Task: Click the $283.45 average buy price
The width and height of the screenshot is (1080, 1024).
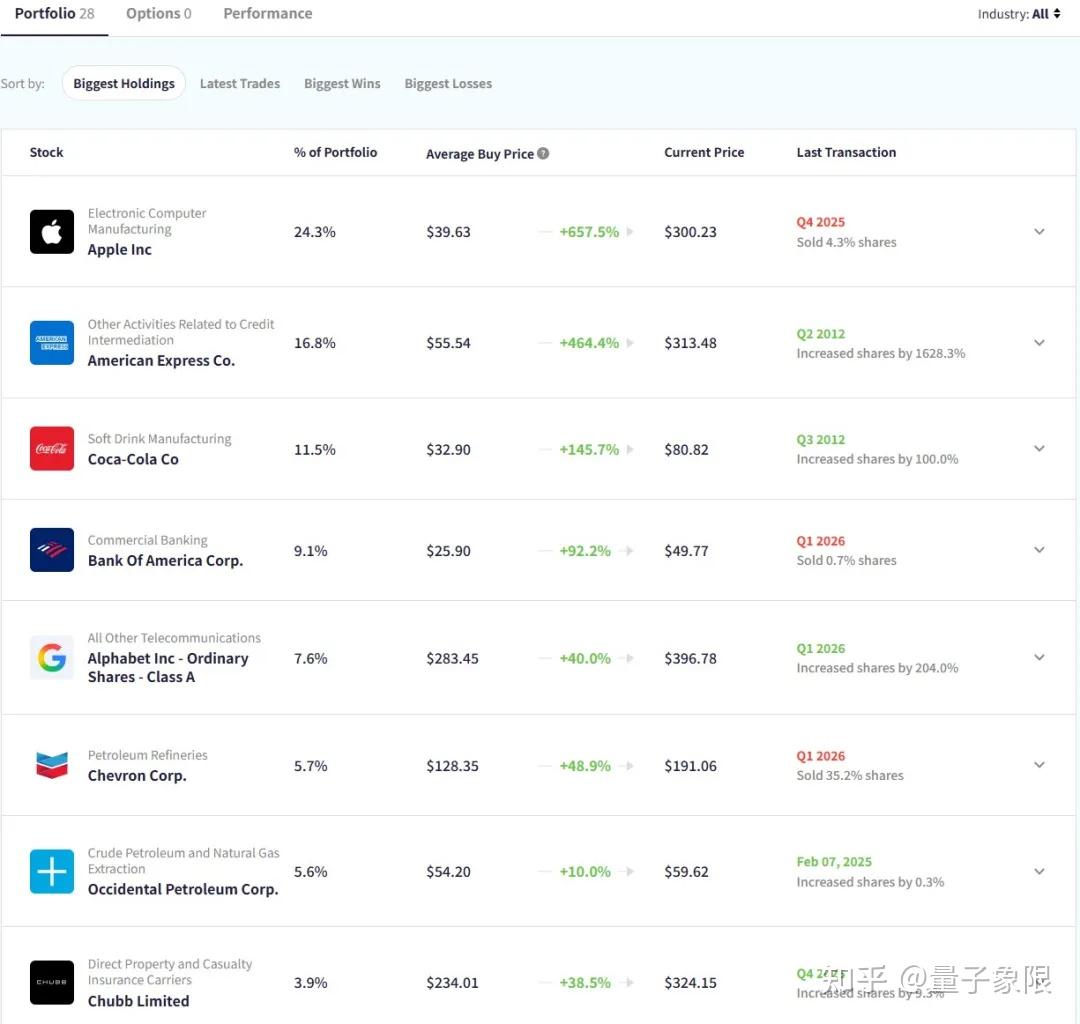Action: tap(452, 658)
